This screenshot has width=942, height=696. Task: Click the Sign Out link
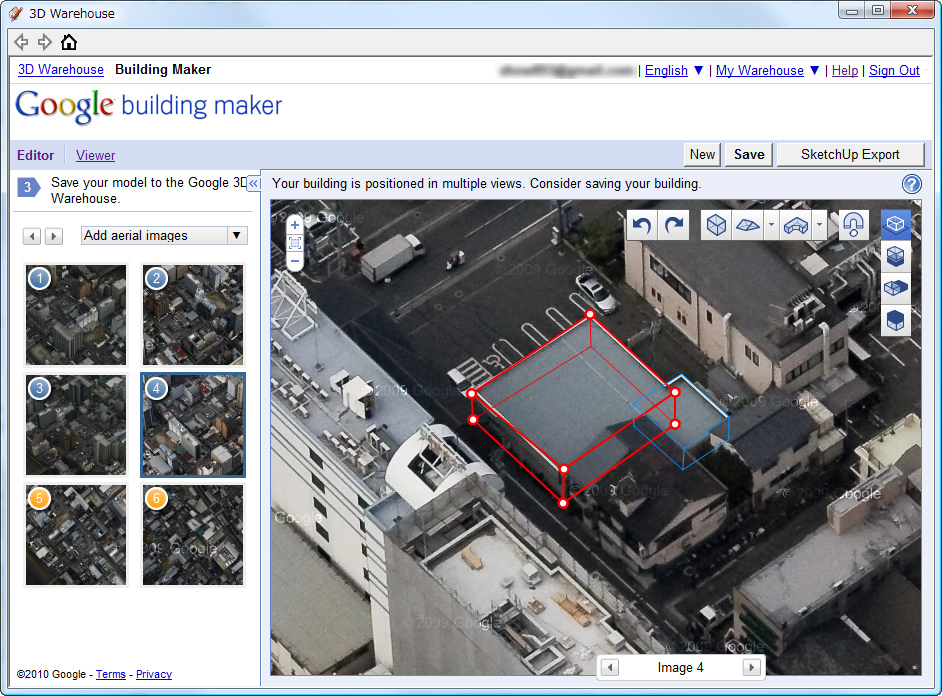click(894, 70)
